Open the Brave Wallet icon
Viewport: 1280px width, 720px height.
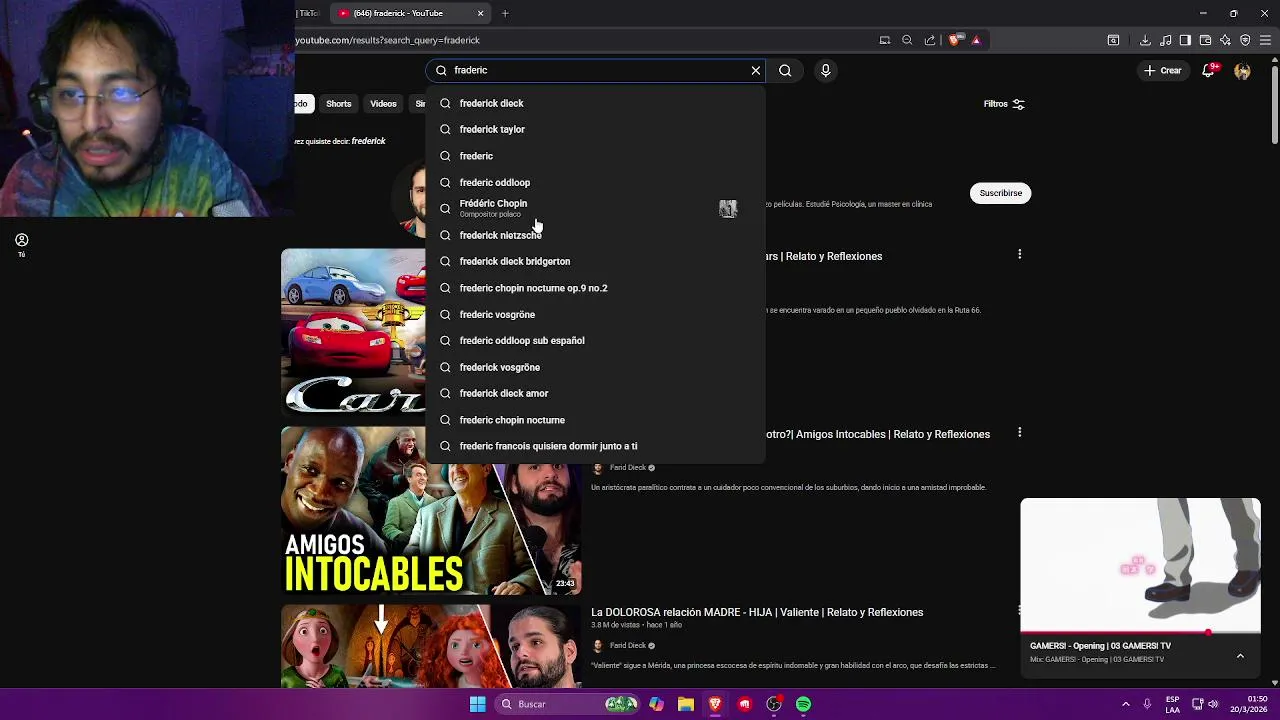(1205, 40)
